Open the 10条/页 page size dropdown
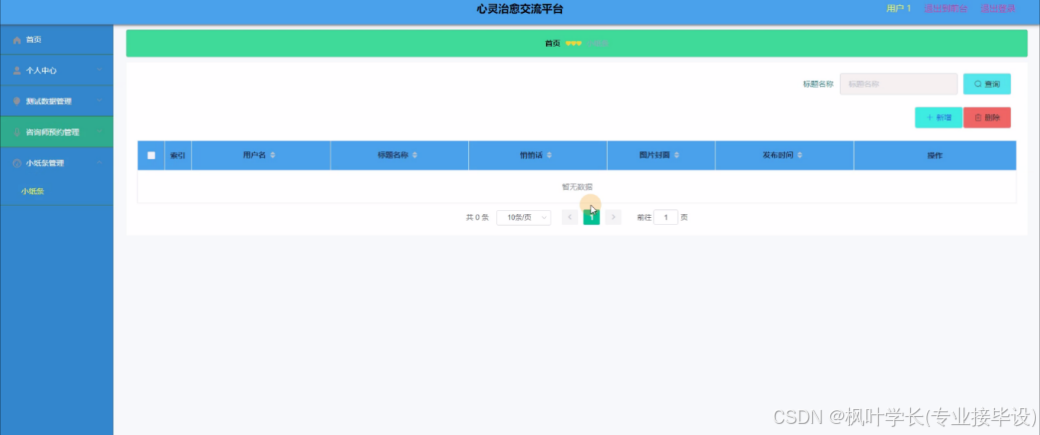This screenshot has width=1040, height=435. coord(523,218)
